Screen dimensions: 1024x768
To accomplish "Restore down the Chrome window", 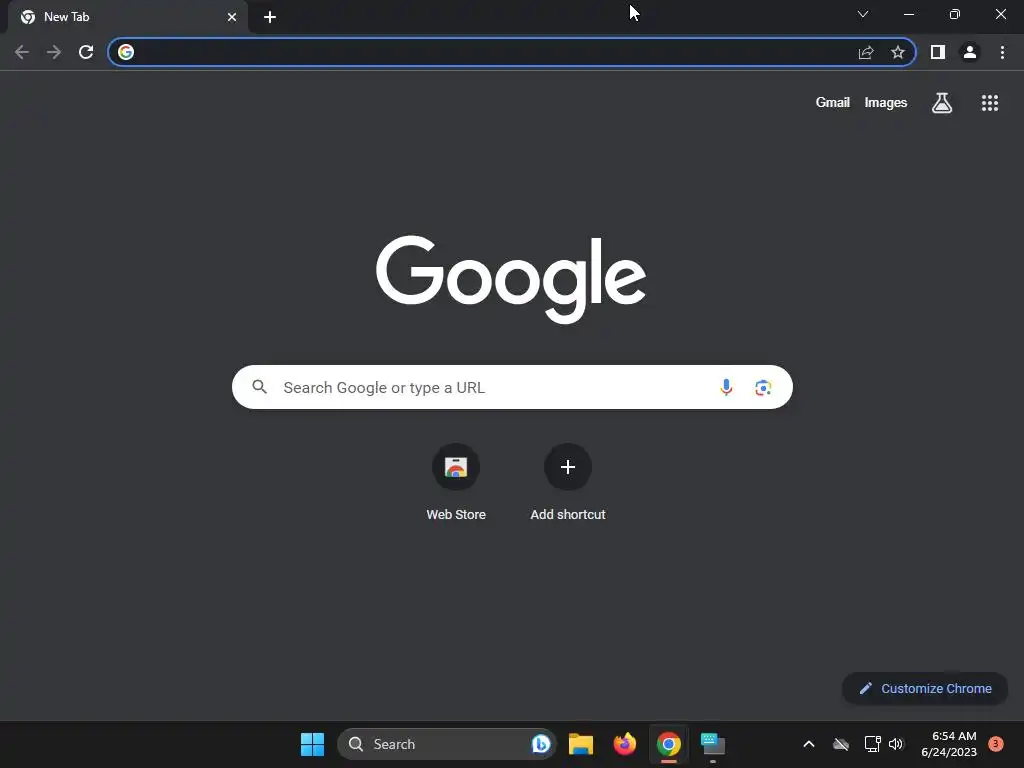I will [955, 14].
